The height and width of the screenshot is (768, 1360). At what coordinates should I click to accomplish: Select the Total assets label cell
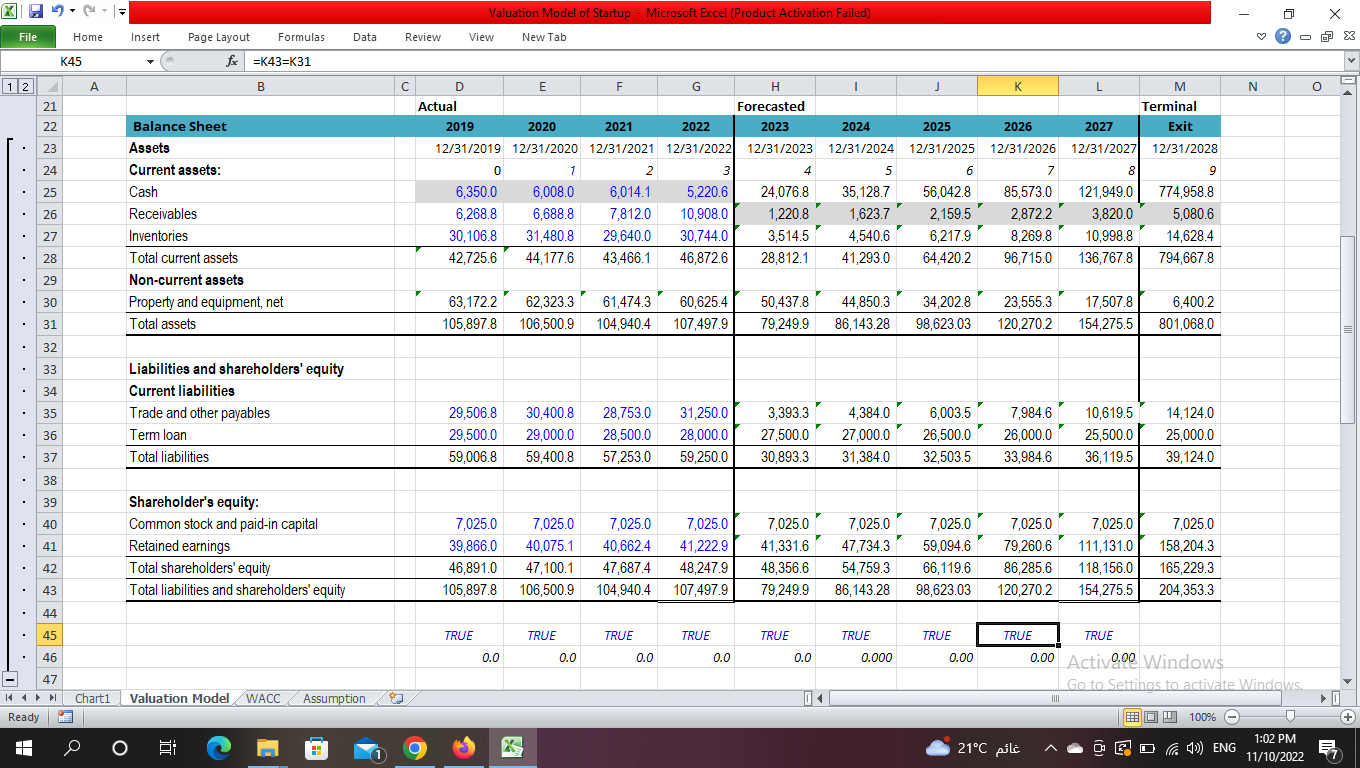click(260, 324)
